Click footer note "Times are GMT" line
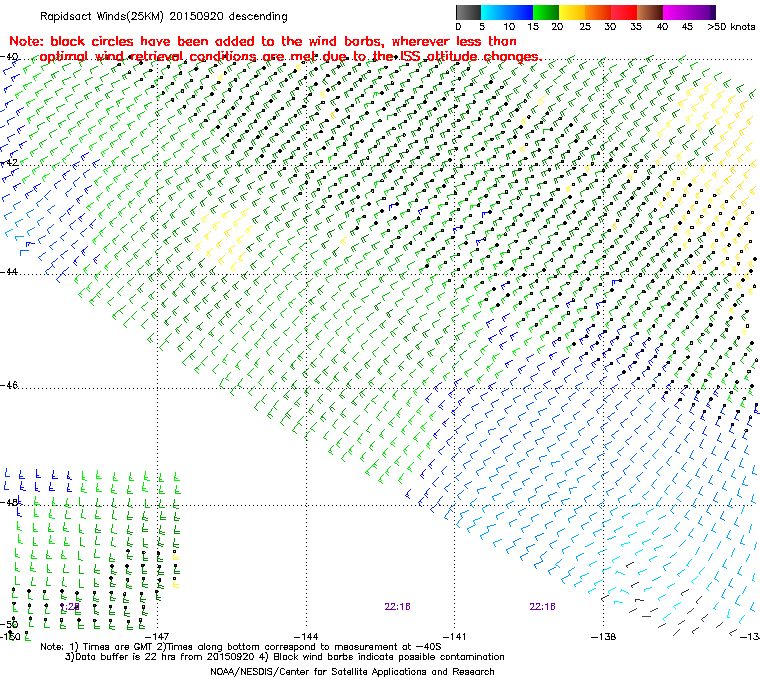The height and width of the screenshot is (688, 760). 241,647
